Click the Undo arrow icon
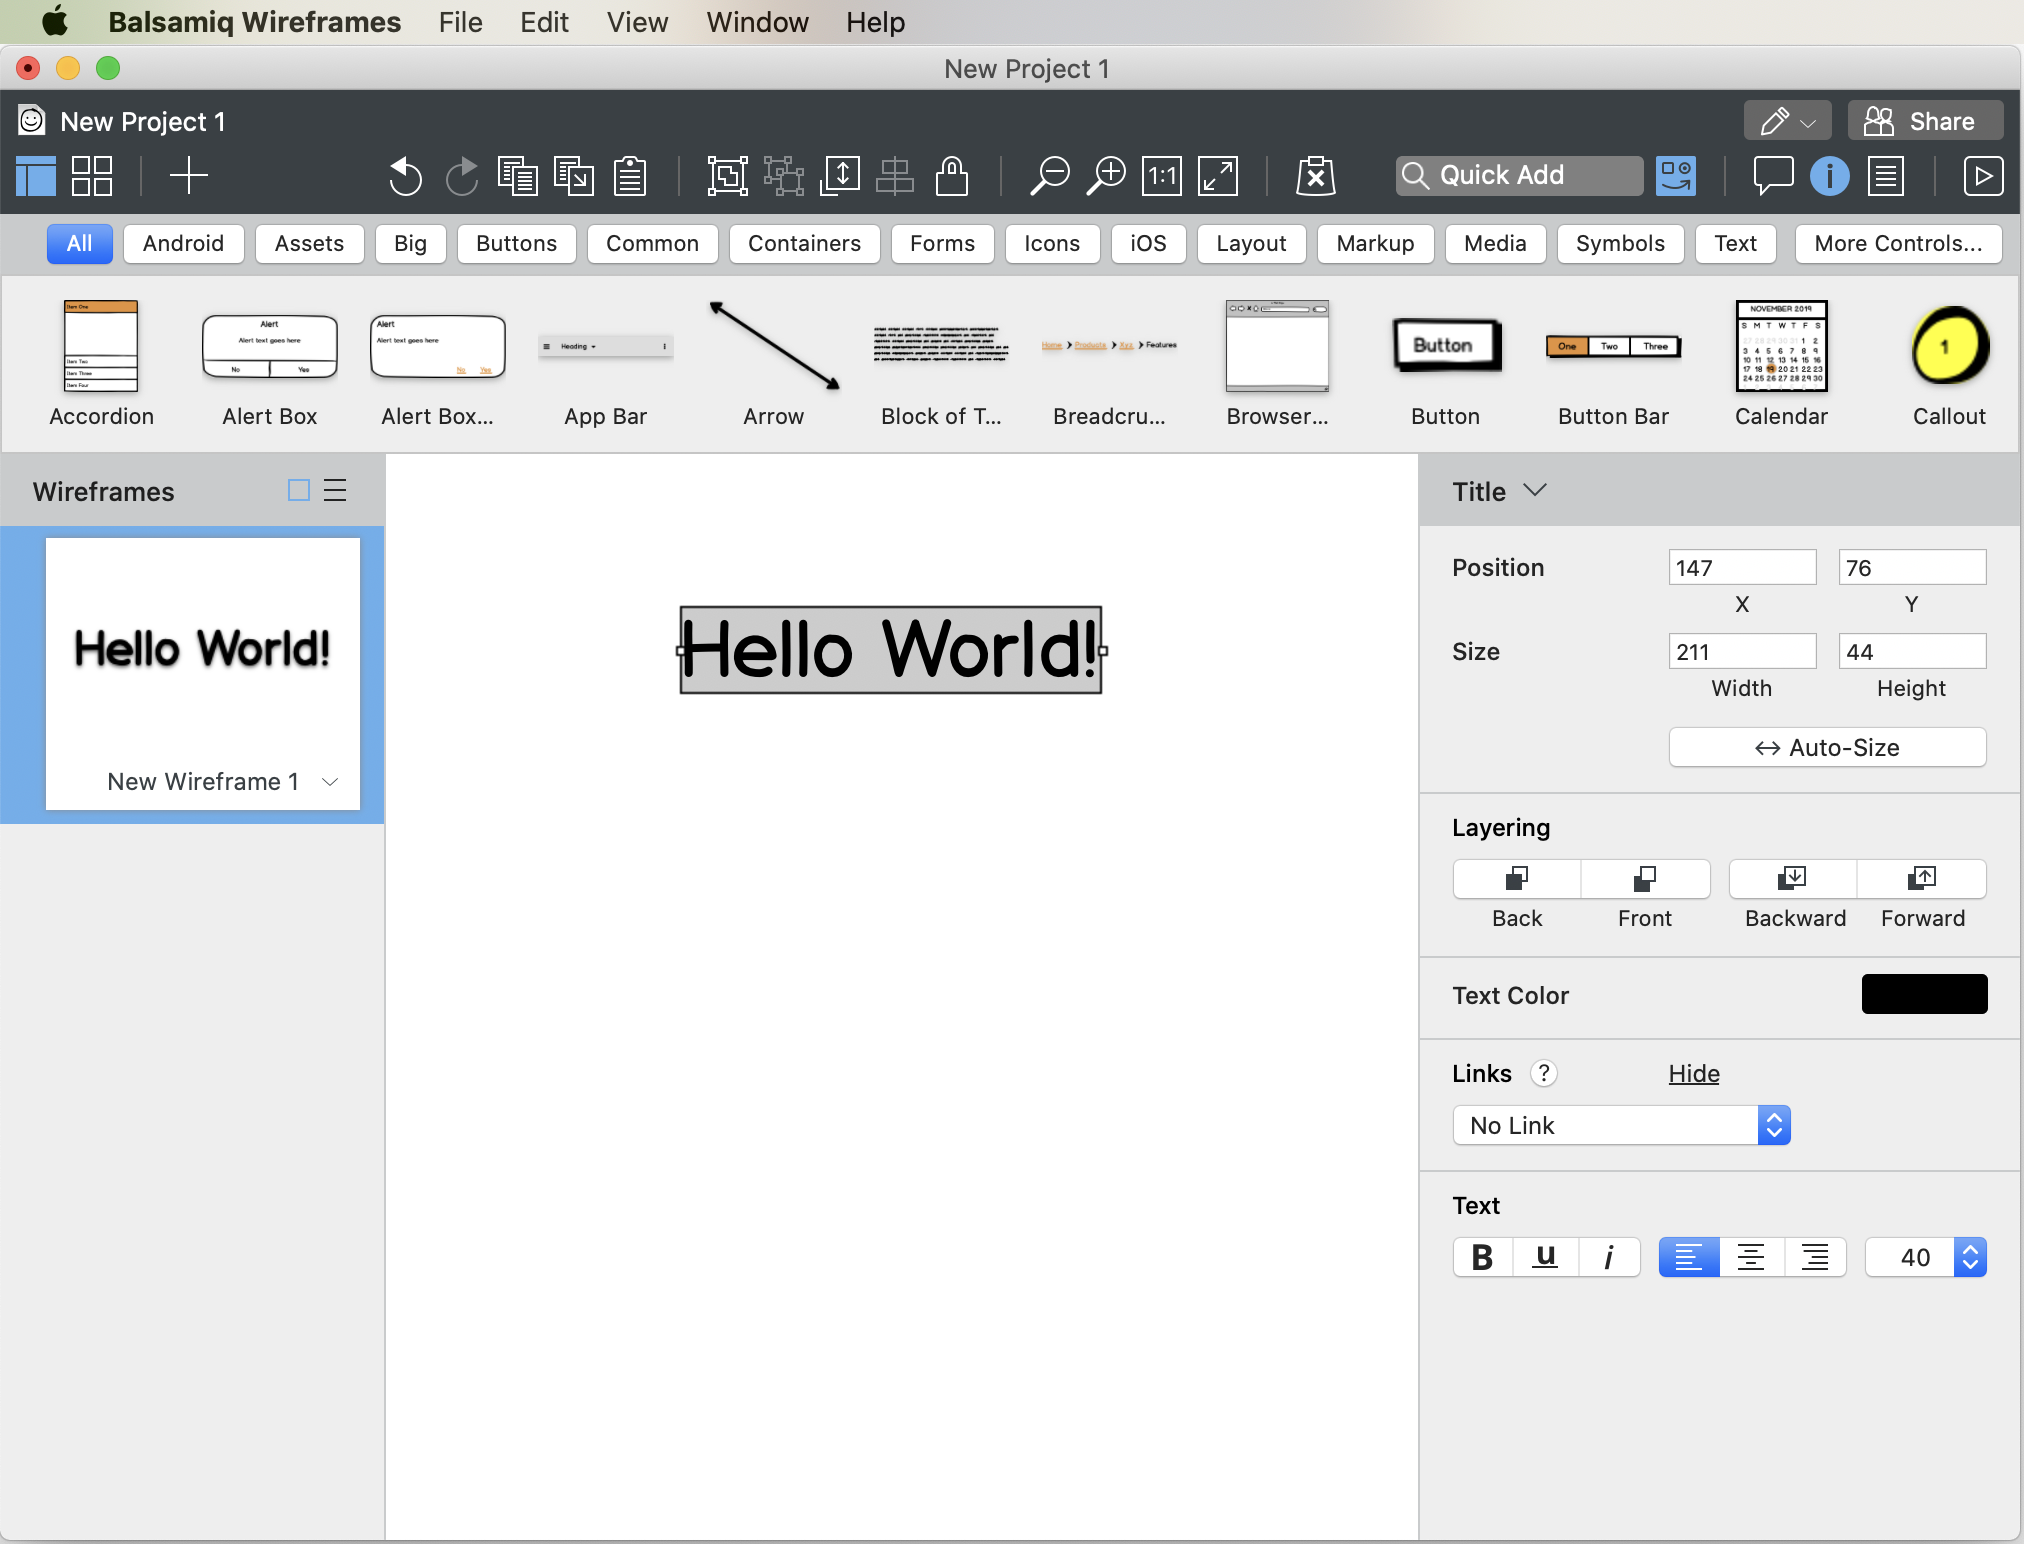Viewport: 2024px width, 1544px height. click(x=404, y=174)
